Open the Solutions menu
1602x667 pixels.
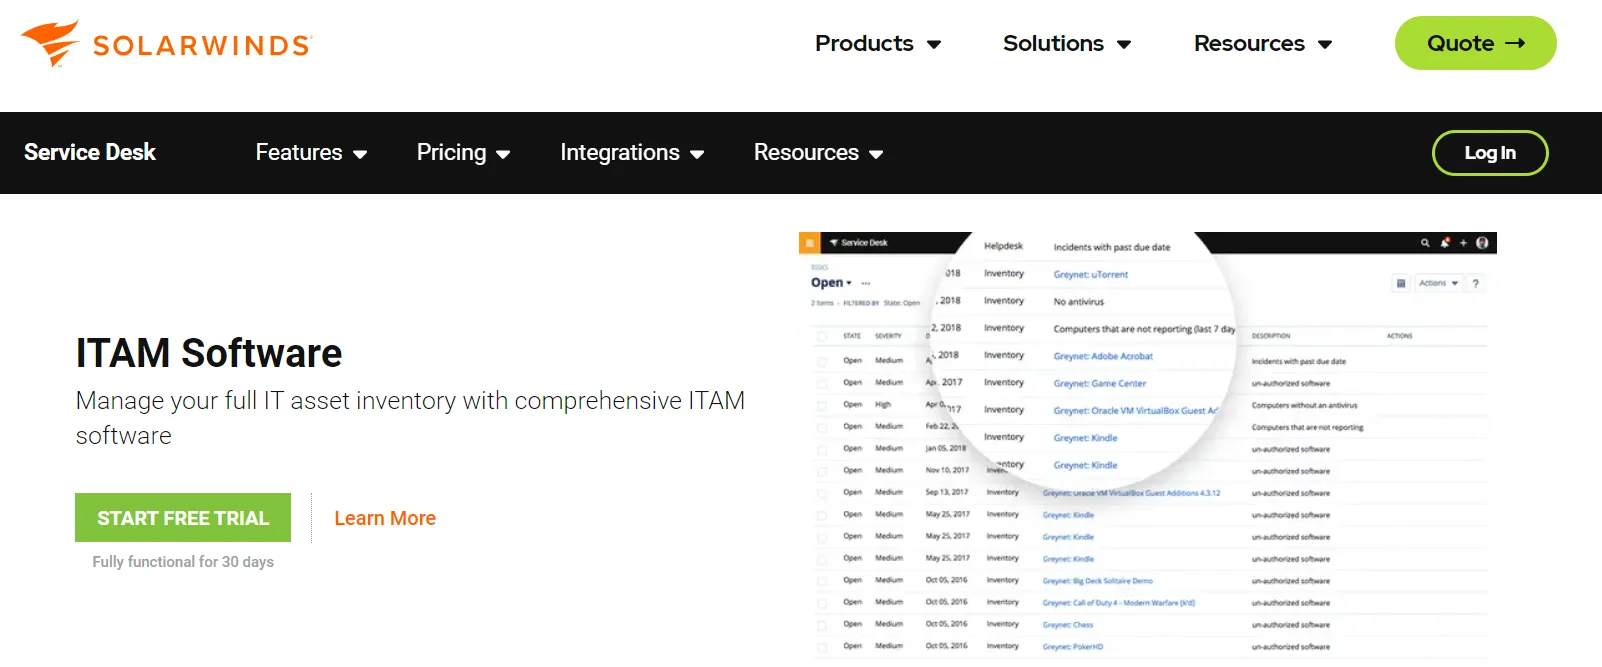point(1067,44)
